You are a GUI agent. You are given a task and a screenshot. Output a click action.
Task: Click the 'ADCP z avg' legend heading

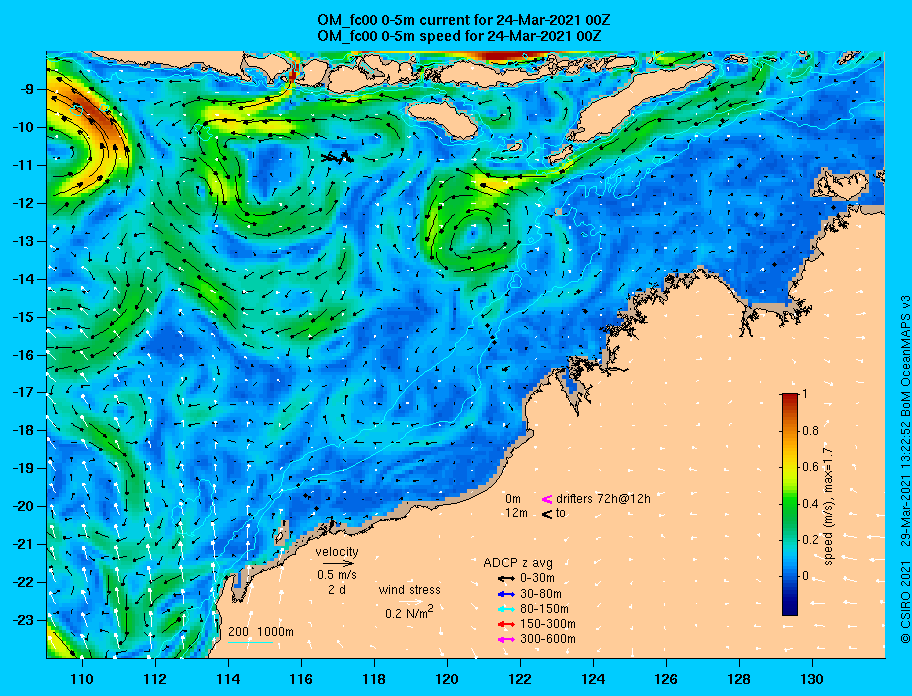pos(518,563)
